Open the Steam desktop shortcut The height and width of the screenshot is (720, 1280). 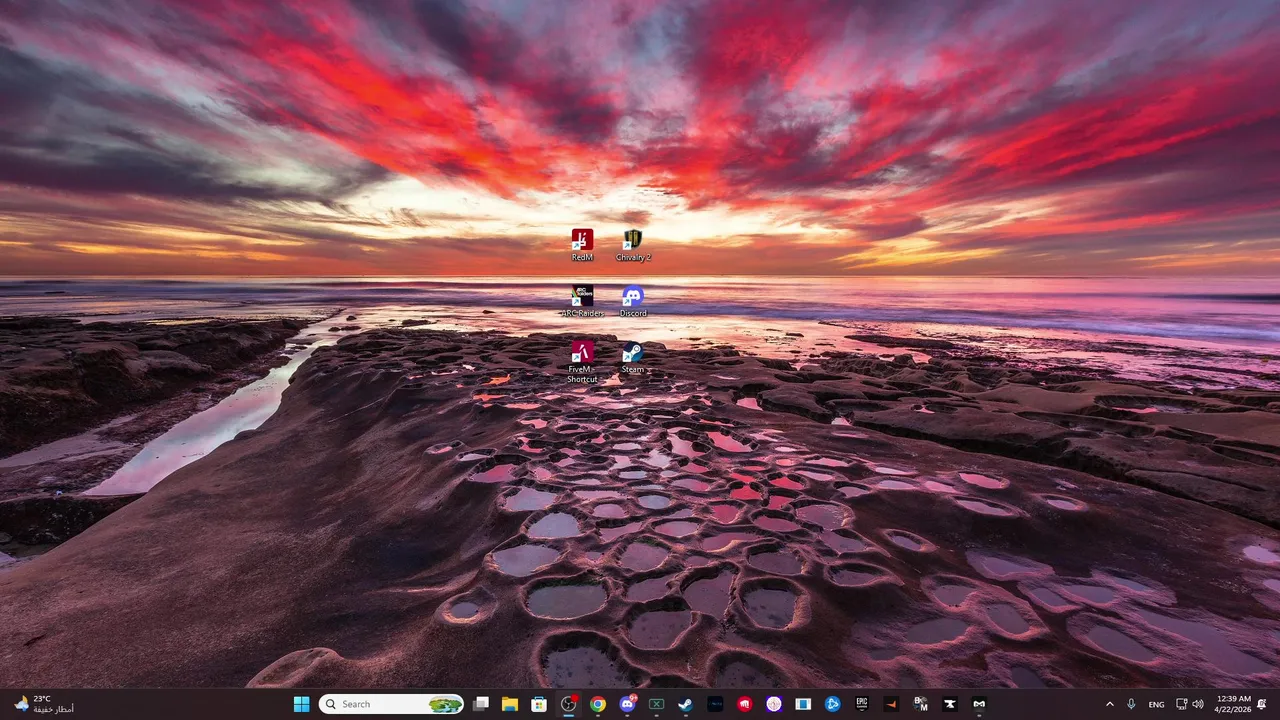click(x=633, y=357)
